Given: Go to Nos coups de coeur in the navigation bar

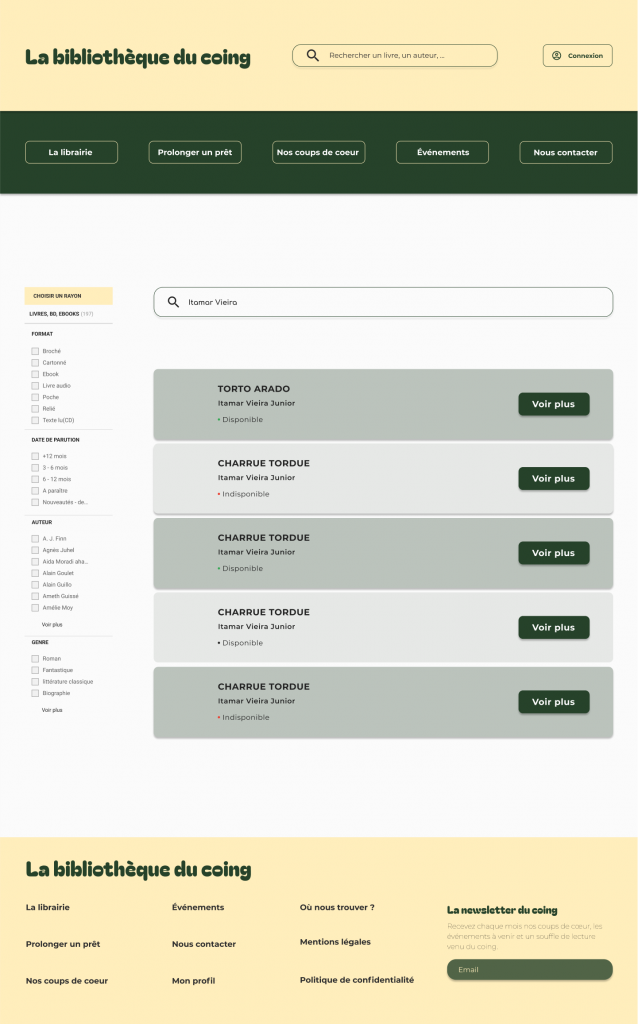Looking at the screenshot, I should pyautogui.click(x=318, y=152).
